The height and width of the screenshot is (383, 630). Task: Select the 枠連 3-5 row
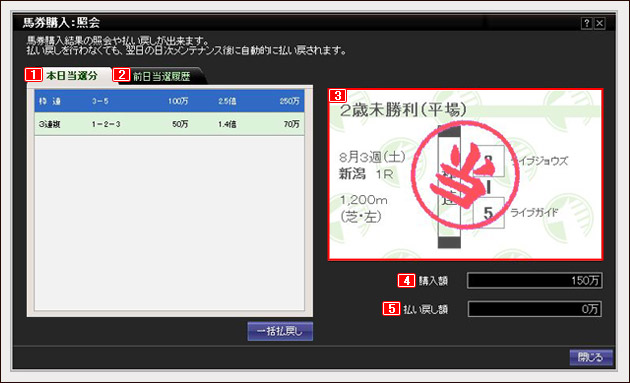point(169,101)
